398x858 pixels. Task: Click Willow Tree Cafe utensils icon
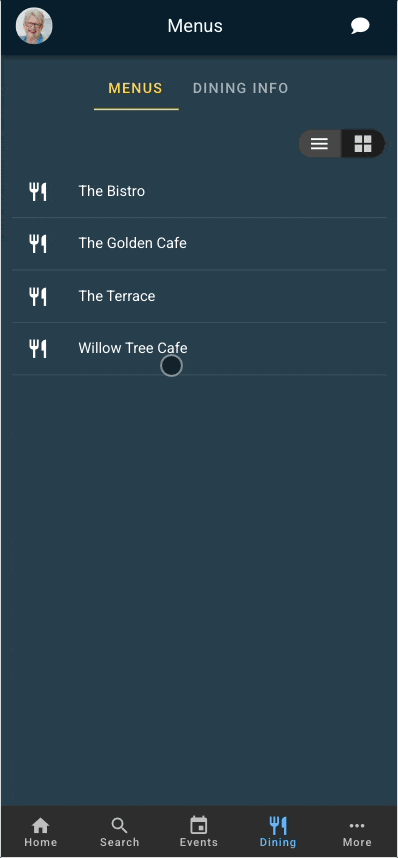[x=38, y=348]
